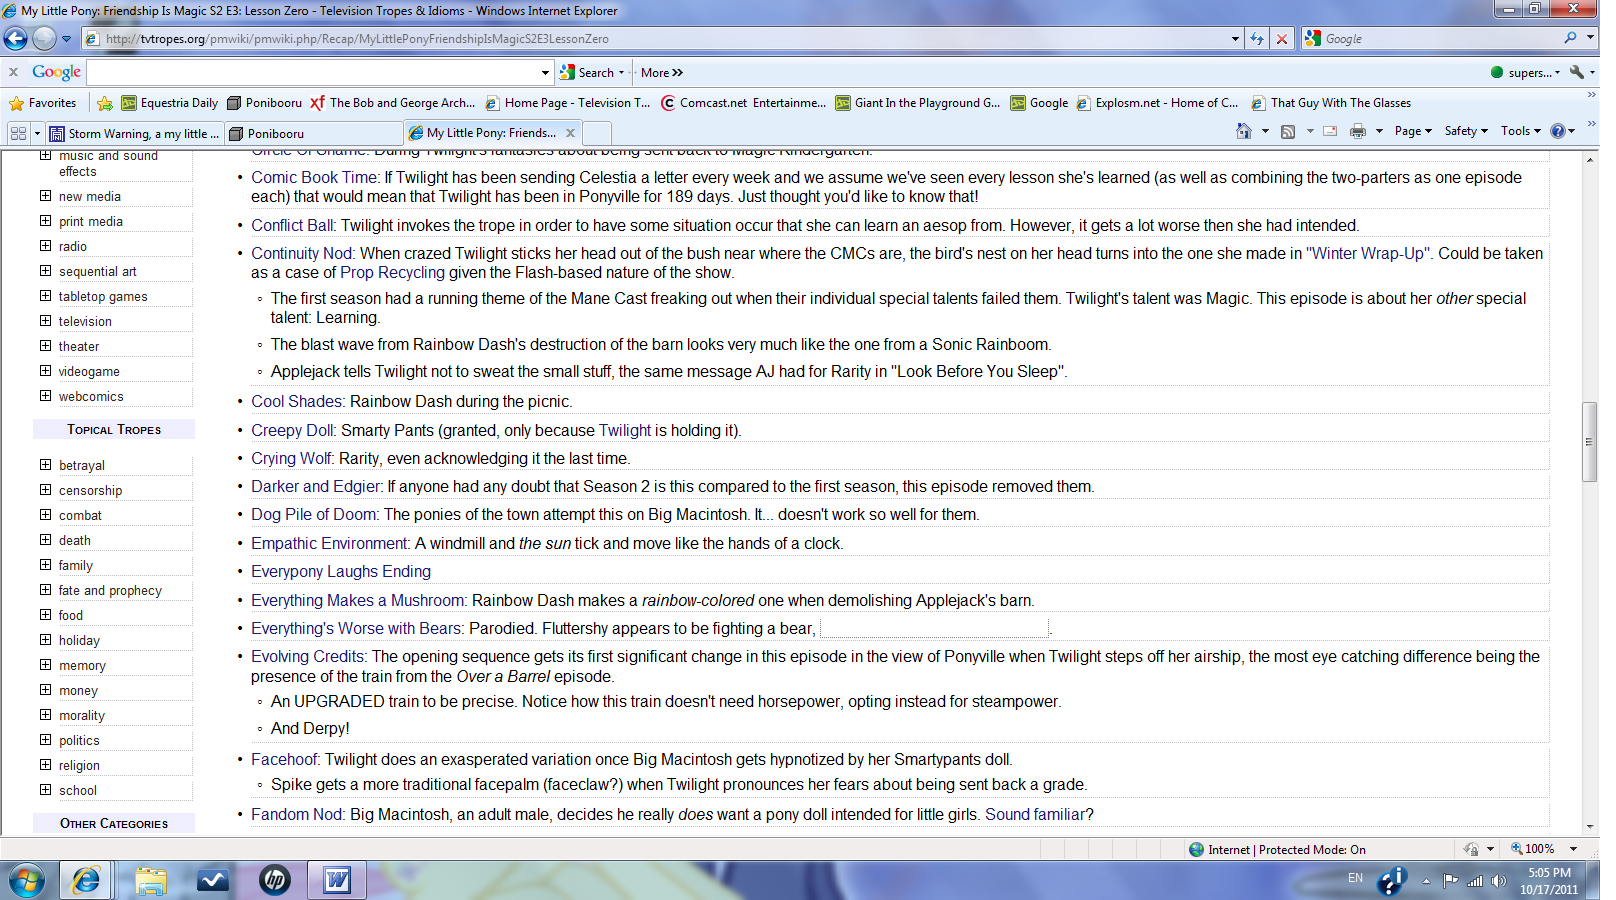Expand the videogame tree item
This screenshot has width=1616, height=900.
pos(45,371)
